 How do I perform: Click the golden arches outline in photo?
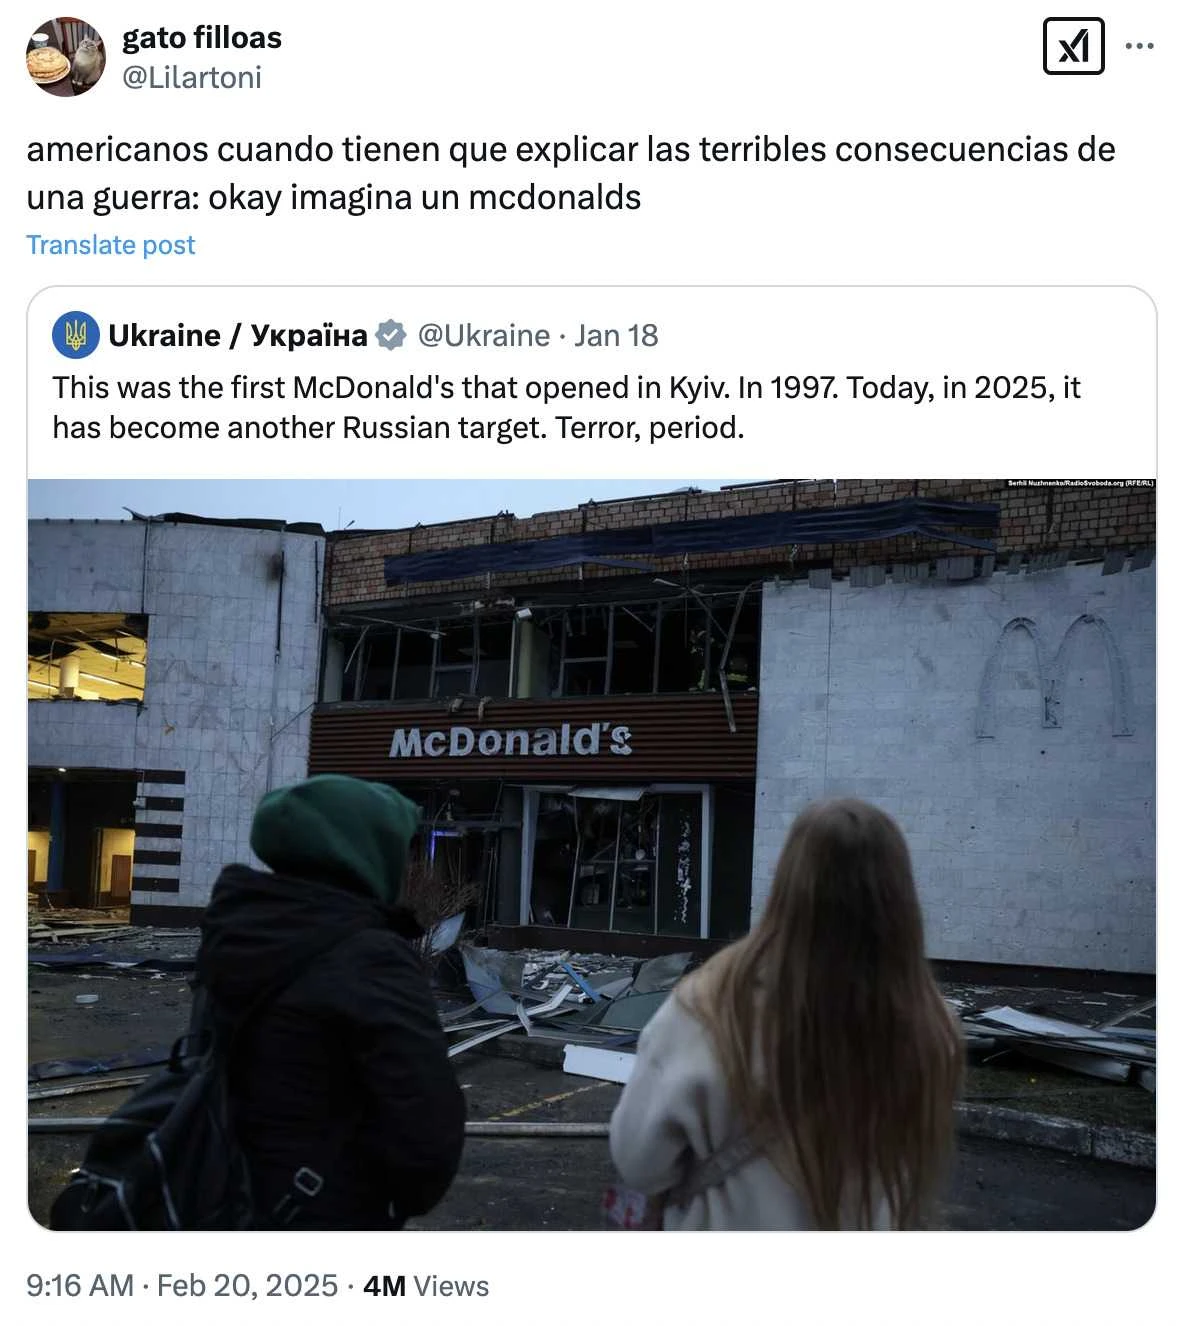[1054, 677]
